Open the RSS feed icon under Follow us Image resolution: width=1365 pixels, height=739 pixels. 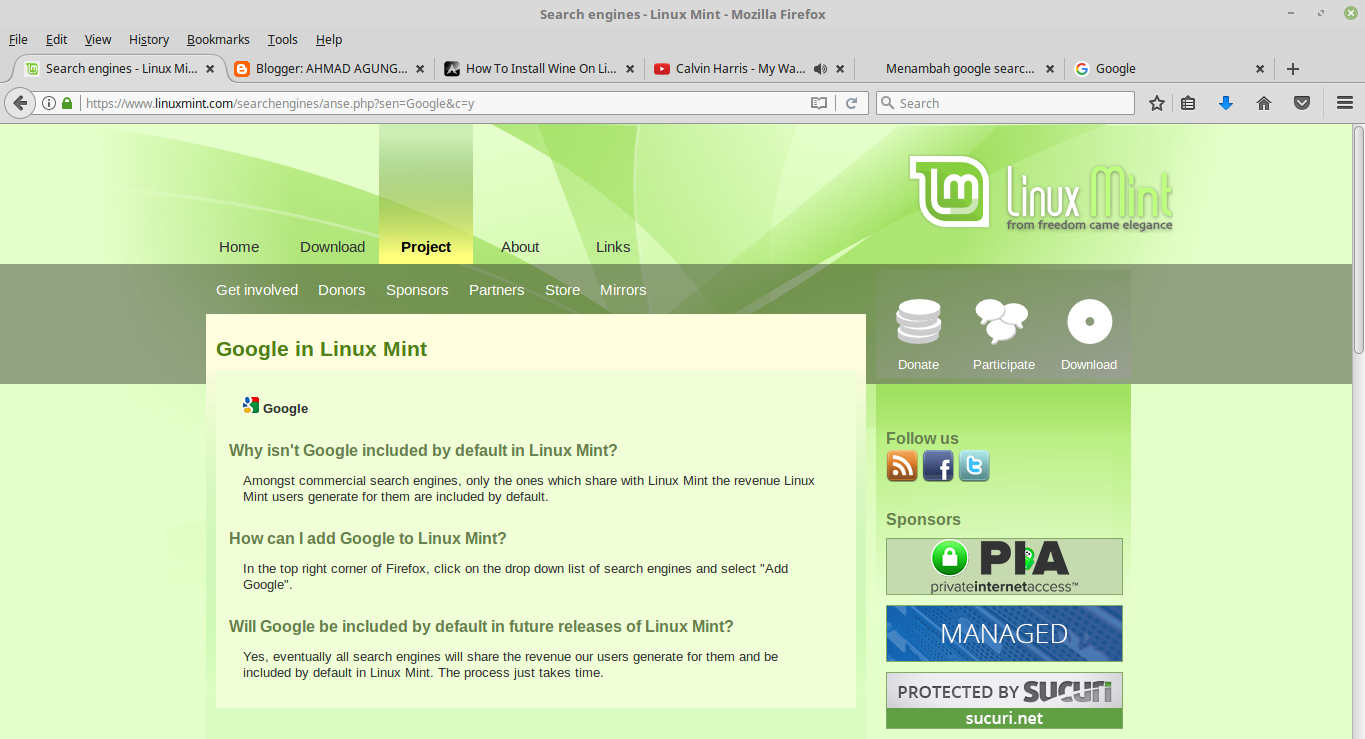(902, 466)
